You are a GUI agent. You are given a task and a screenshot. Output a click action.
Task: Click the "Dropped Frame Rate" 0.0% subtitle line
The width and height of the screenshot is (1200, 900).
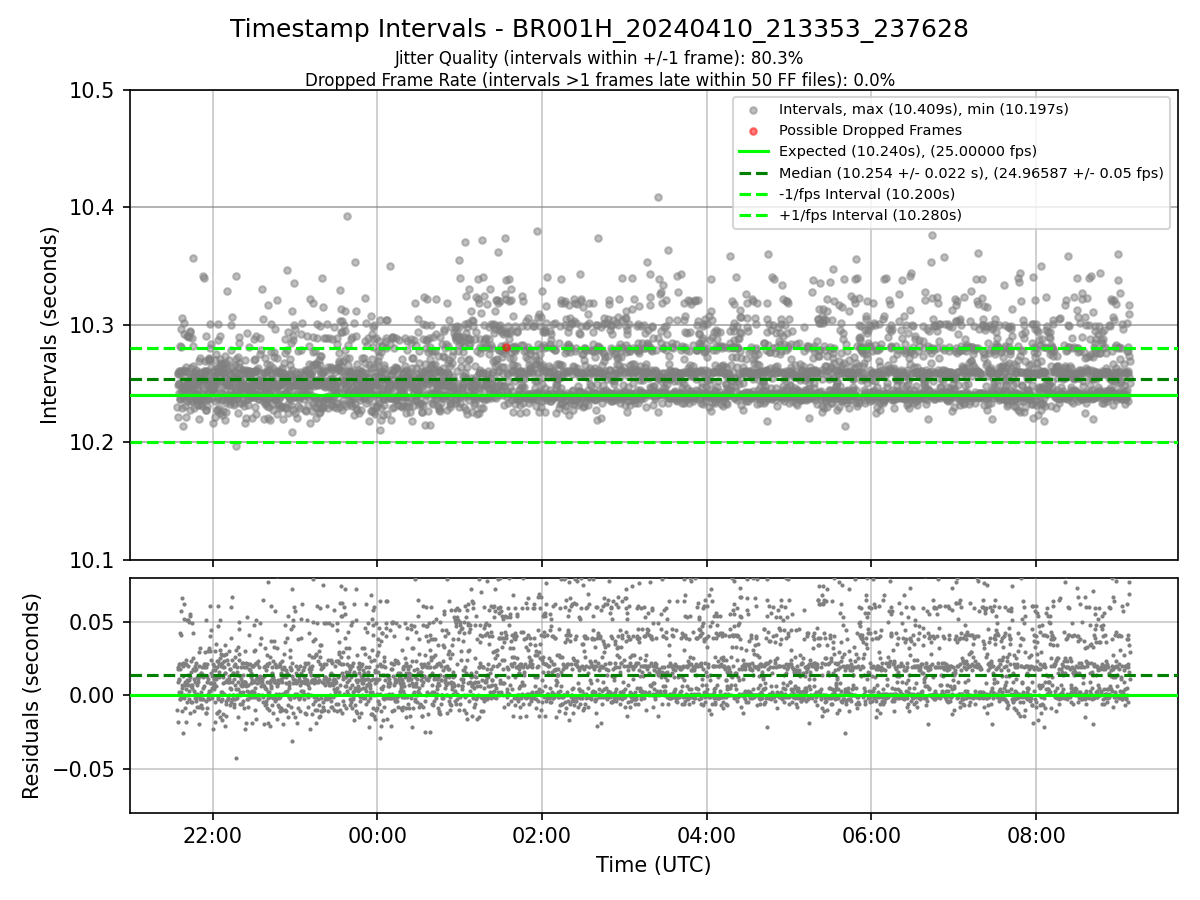click(599, 80)
